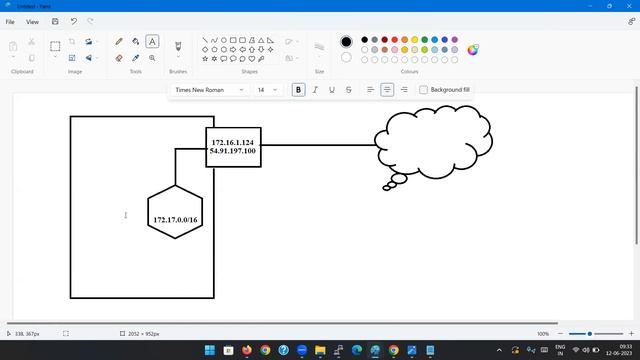640x360 pixels.
Task: Select the Colour picker eyedropper tool
Action: pos(136,58)
